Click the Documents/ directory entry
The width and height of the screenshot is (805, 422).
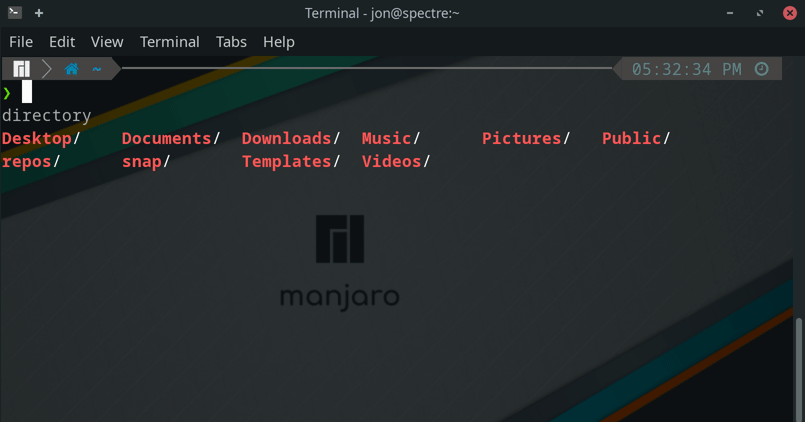[171, 139]
